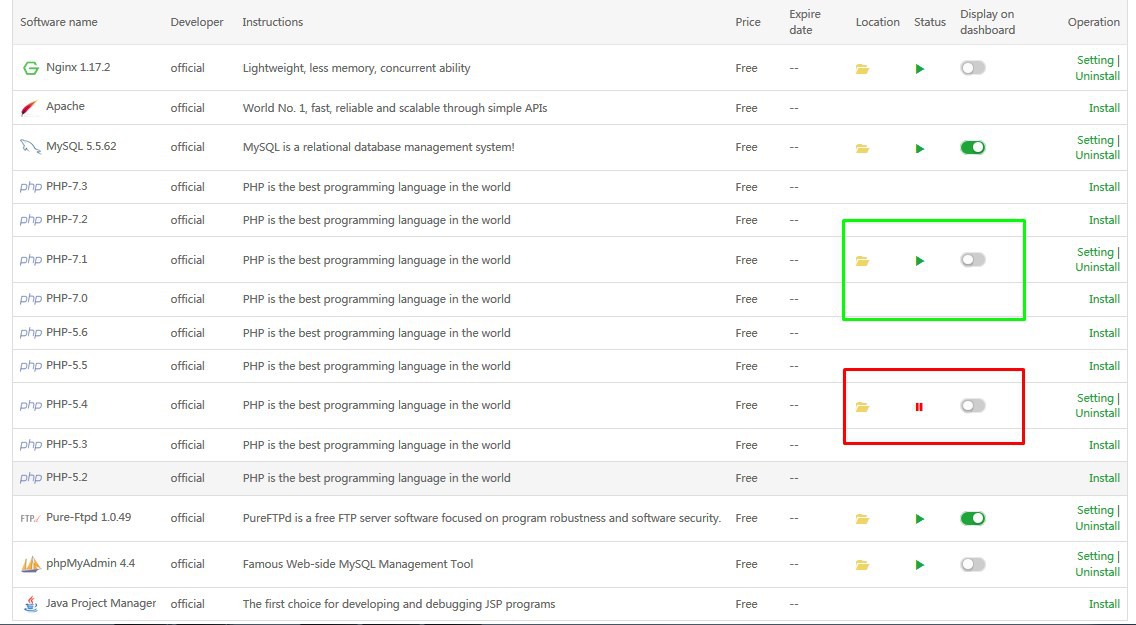Click the php icon beside PHP-5.6

pyautogui.click(x=30, y=332)
